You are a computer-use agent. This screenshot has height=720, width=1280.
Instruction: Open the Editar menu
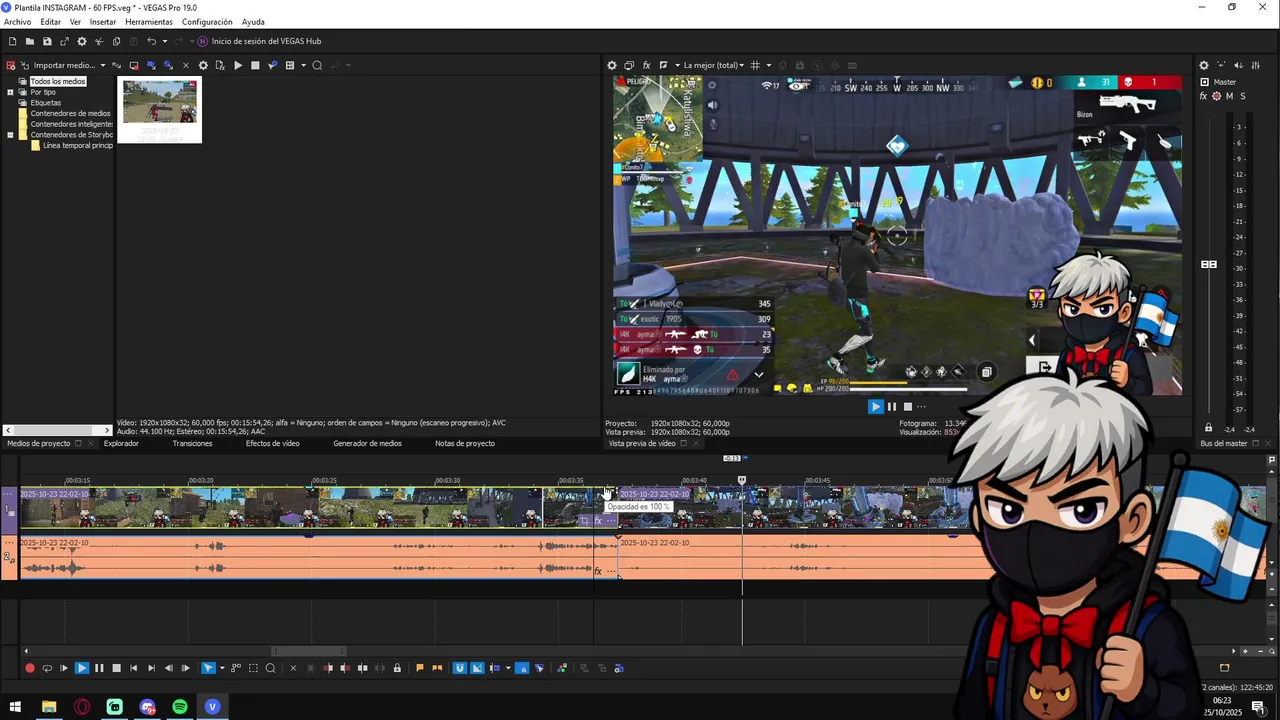click(50, 22)
